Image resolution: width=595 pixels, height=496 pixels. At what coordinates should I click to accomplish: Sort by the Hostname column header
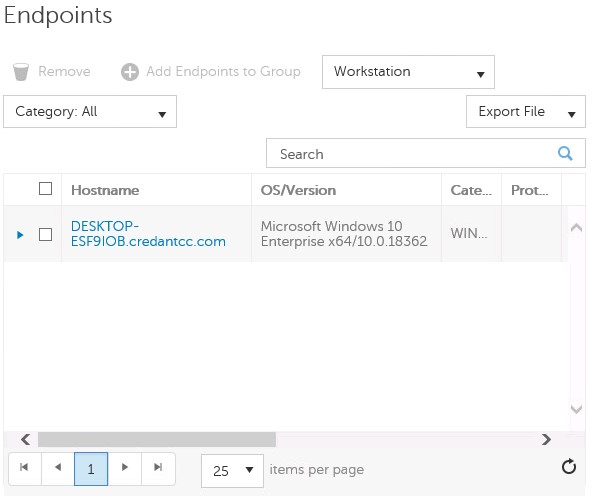point(105,190)
